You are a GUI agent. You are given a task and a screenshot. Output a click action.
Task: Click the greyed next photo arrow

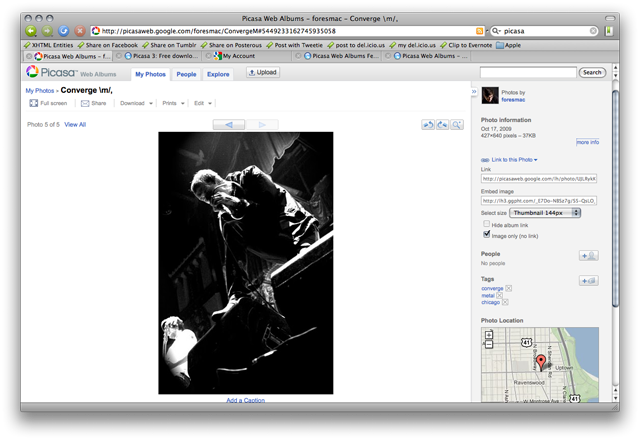point(262,124)
